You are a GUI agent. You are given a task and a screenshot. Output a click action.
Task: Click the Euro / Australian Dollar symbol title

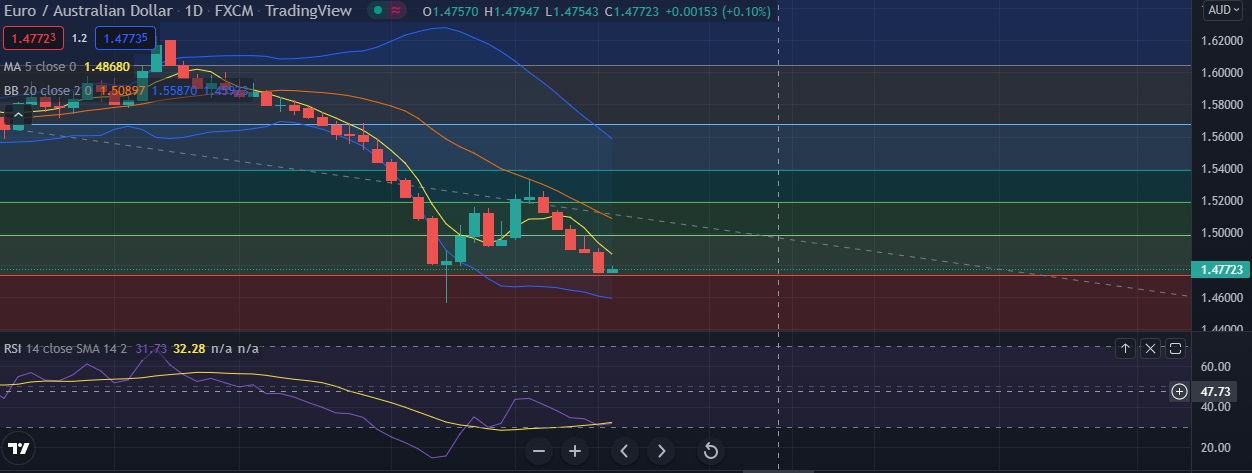(x=88, y=11)
